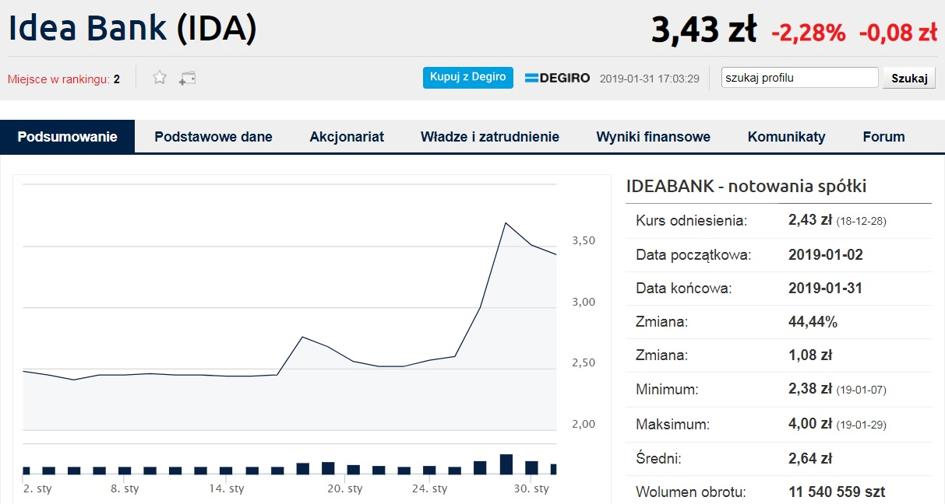Click Średni value 2,64 zł
The height and width of the screenshot is (504, 945).
pyautogui.click(x=810, y=459)
